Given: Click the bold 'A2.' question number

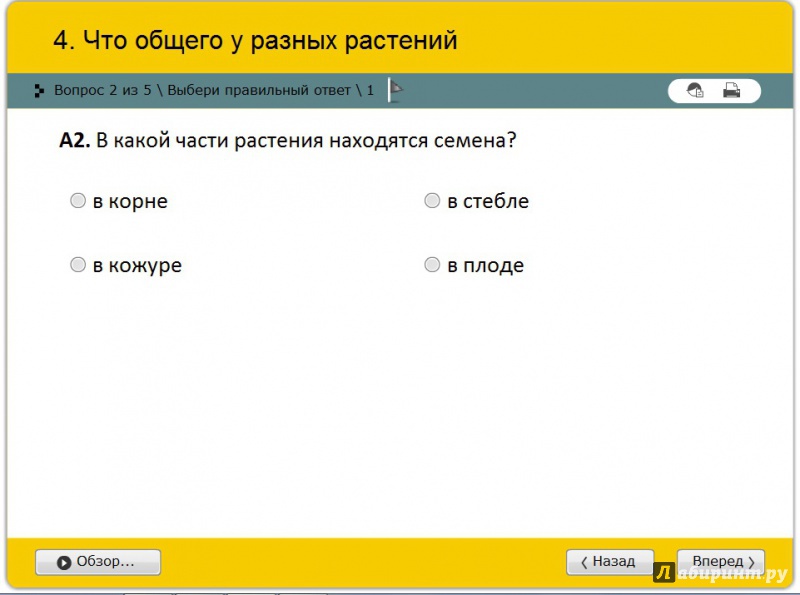Looking at the screenshot, I should tap(75, 141).
